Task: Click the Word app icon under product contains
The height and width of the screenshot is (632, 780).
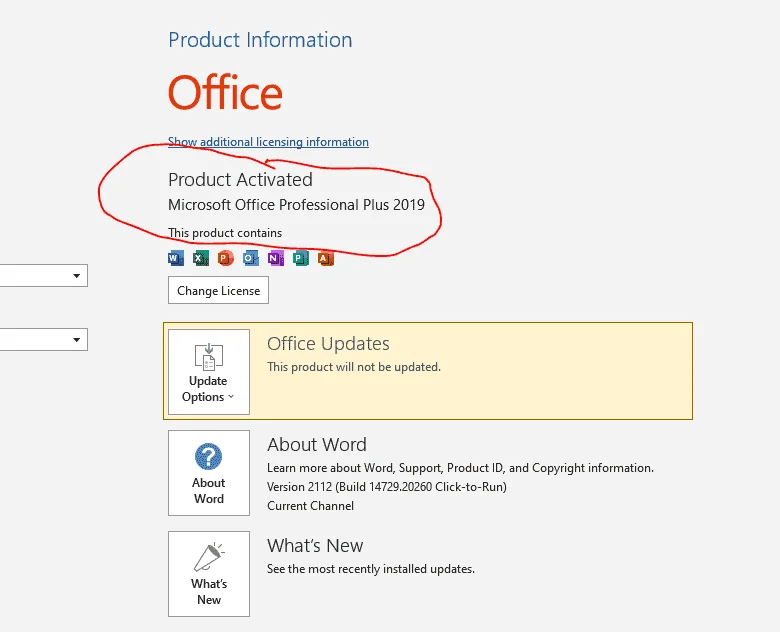Action: click(x=176, y=258)
